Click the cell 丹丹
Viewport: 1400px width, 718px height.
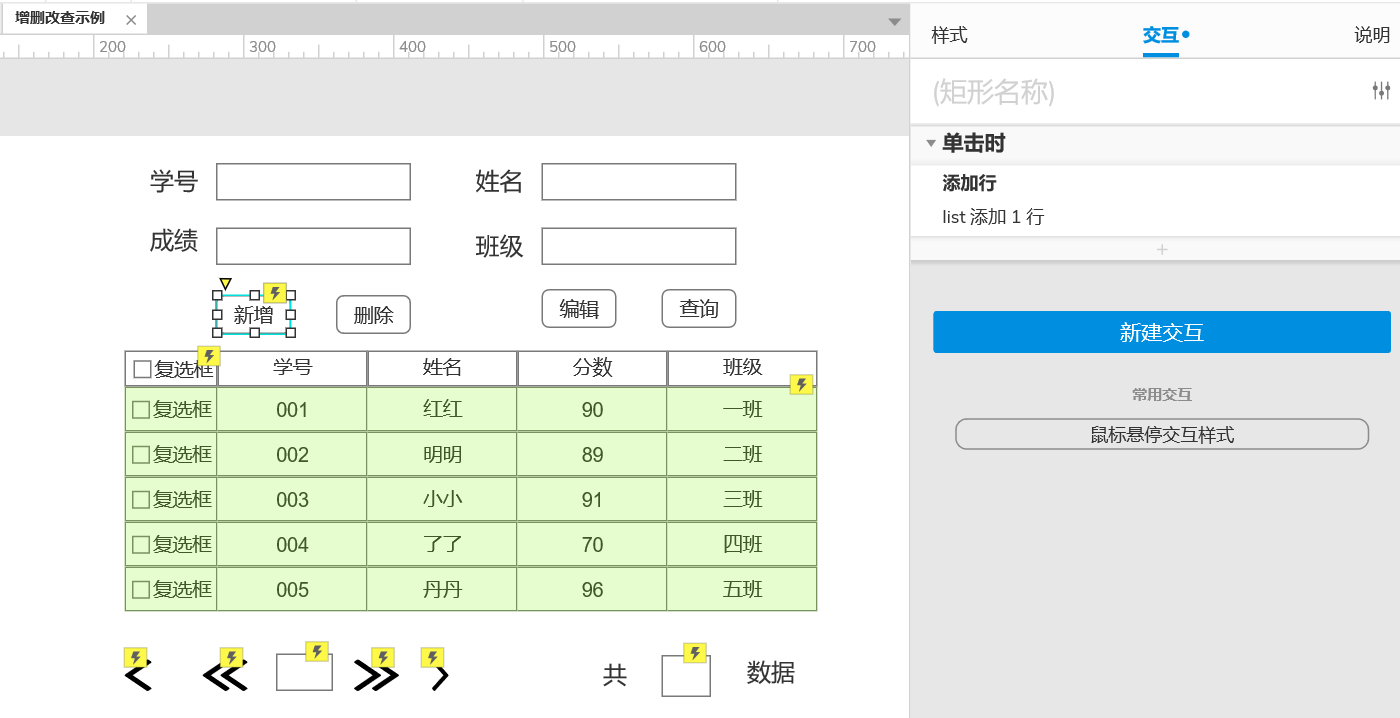[442, 589]
